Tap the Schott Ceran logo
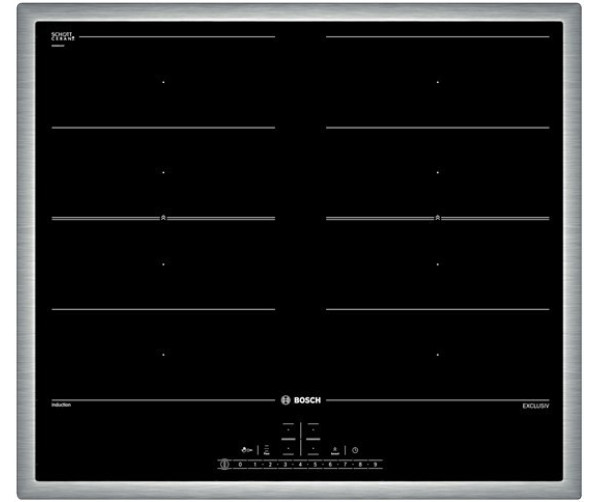This screenshot has width=598, height=502. (x=63, y=37)
